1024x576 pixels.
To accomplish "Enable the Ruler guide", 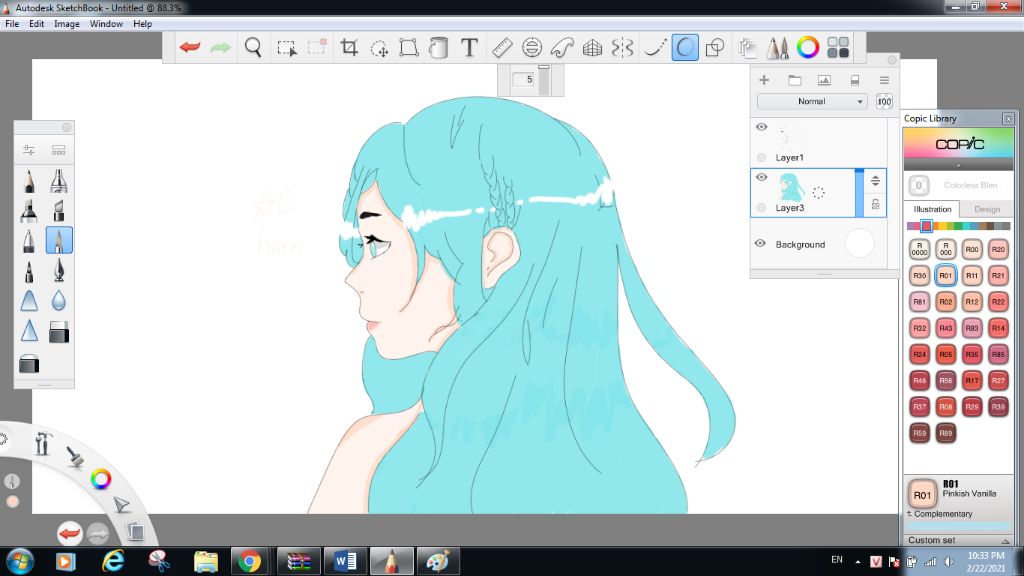I will [x=502, y=47].
